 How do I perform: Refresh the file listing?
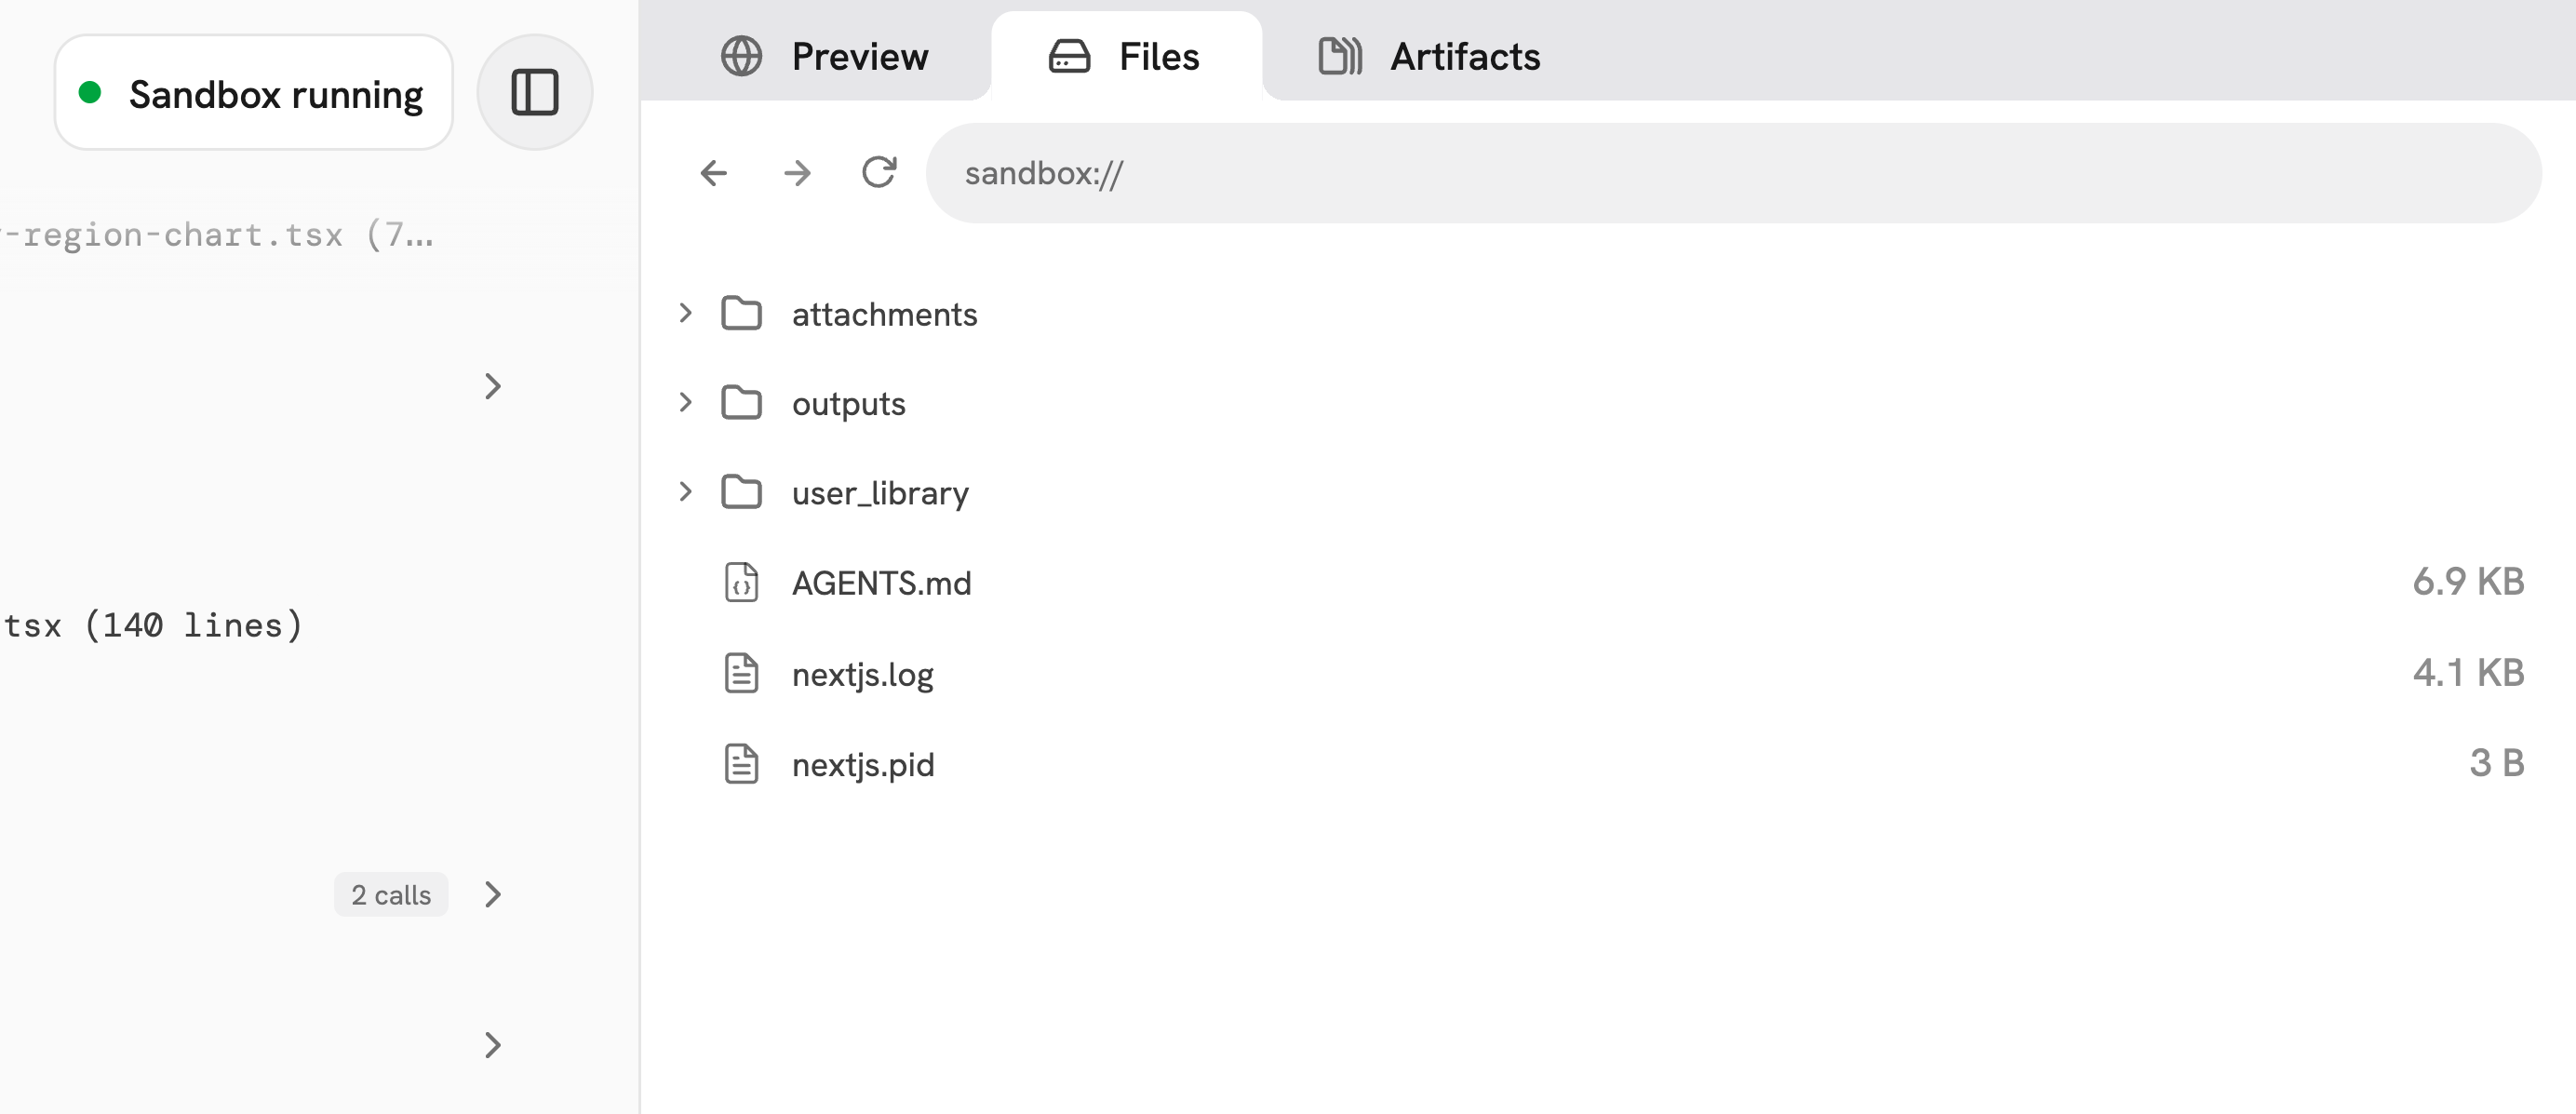coord(879,172)
